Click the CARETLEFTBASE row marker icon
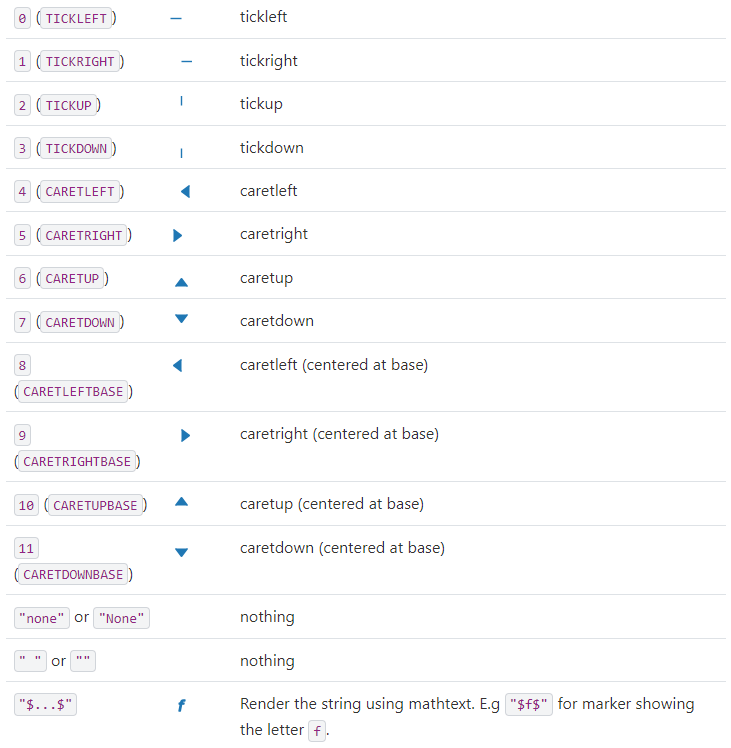 pos(178,366)
